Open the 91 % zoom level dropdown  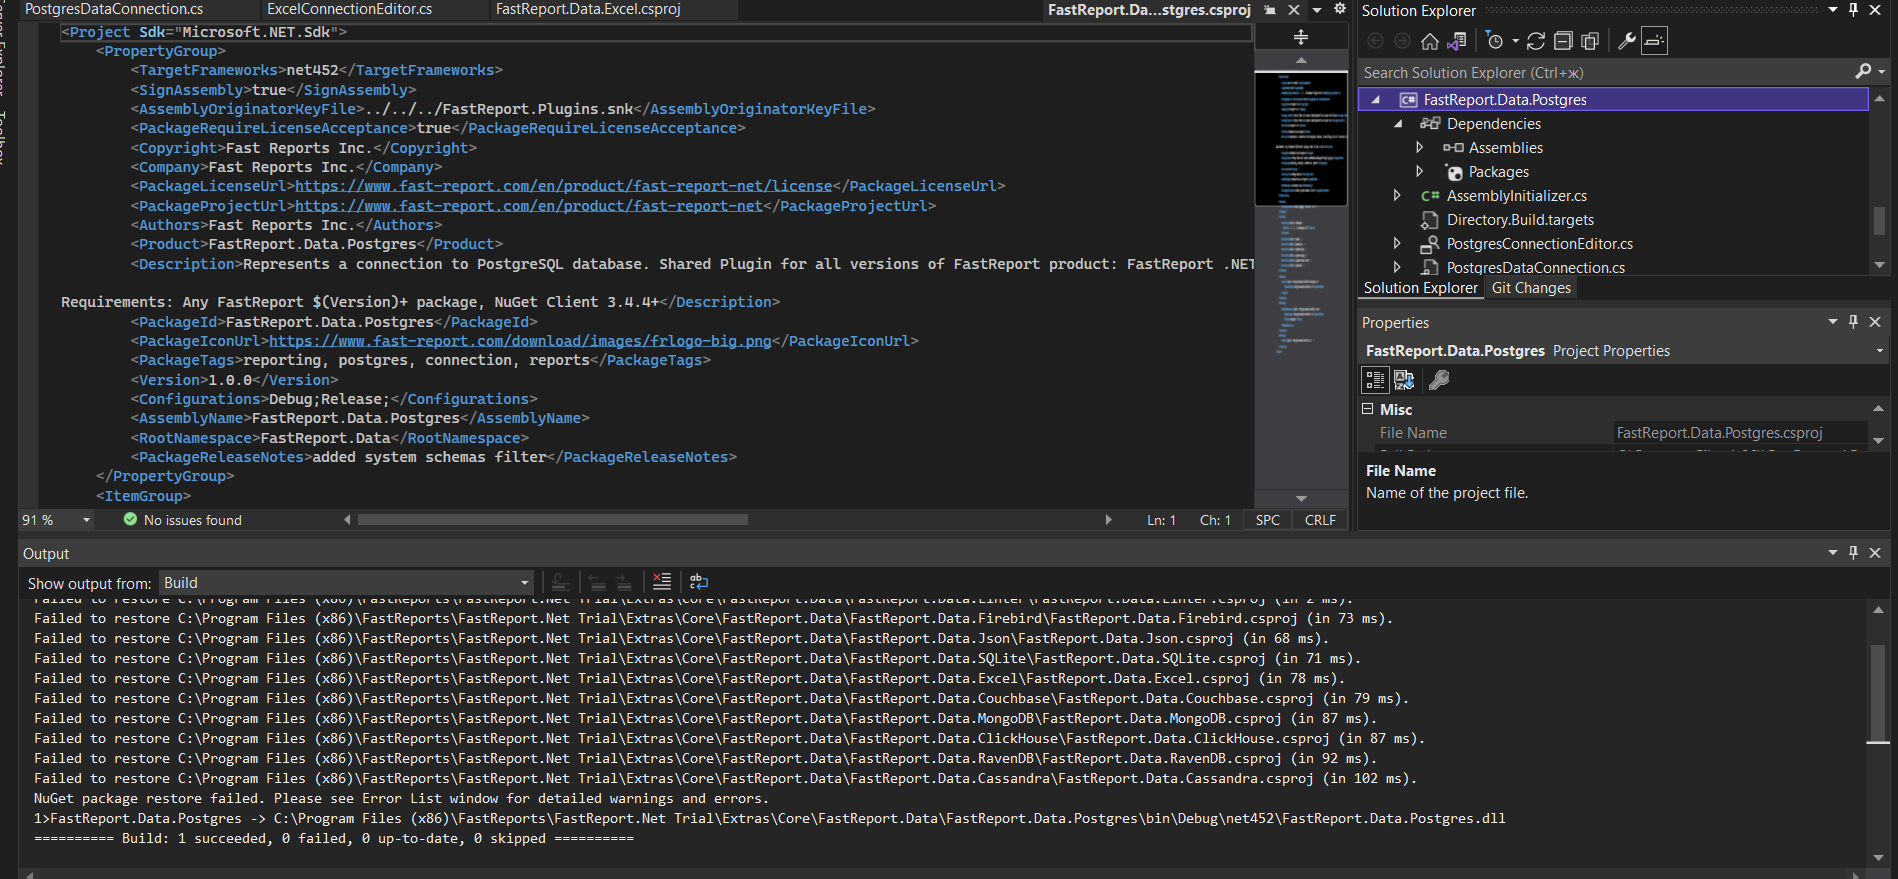(86, 520)
